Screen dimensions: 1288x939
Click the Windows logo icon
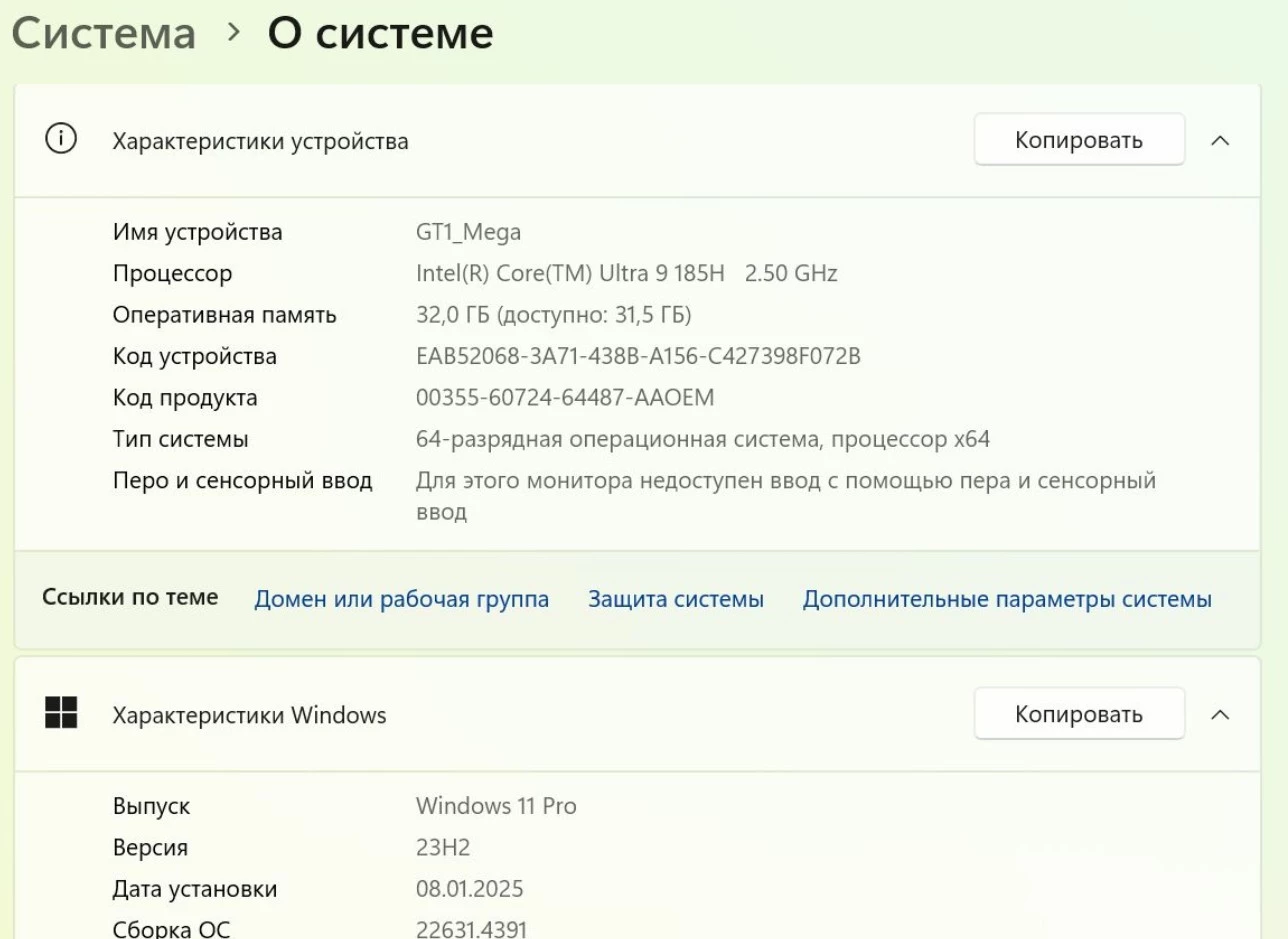coord(61,713)
